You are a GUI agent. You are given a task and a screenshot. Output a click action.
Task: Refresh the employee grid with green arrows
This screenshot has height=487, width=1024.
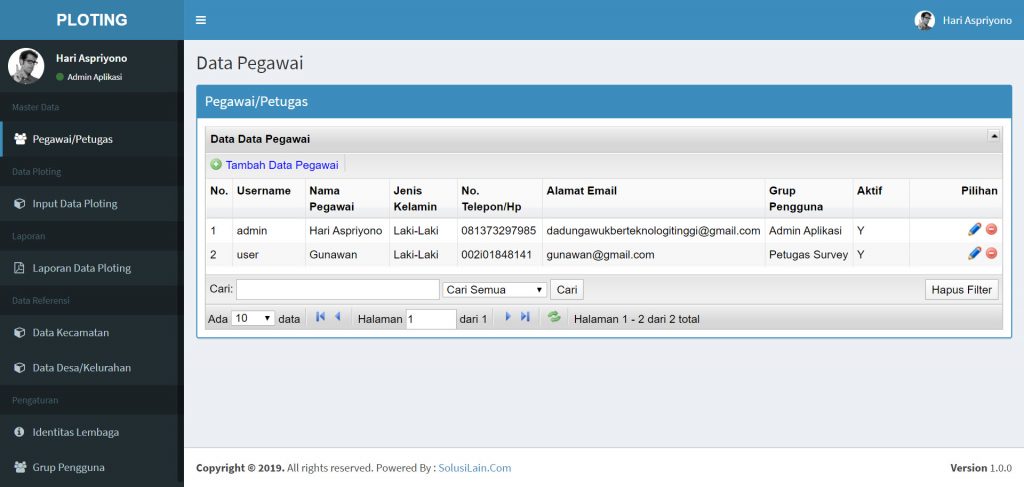[554, 317]
